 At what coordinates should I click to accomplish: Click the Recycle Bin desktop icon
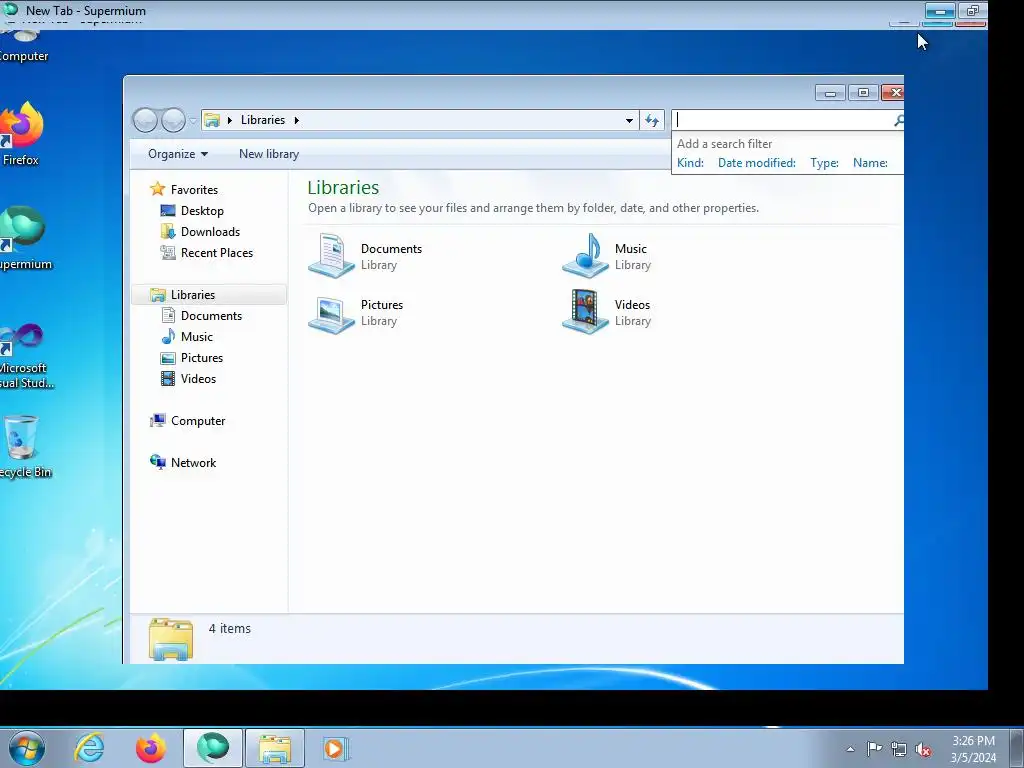[x=24, y=446]
